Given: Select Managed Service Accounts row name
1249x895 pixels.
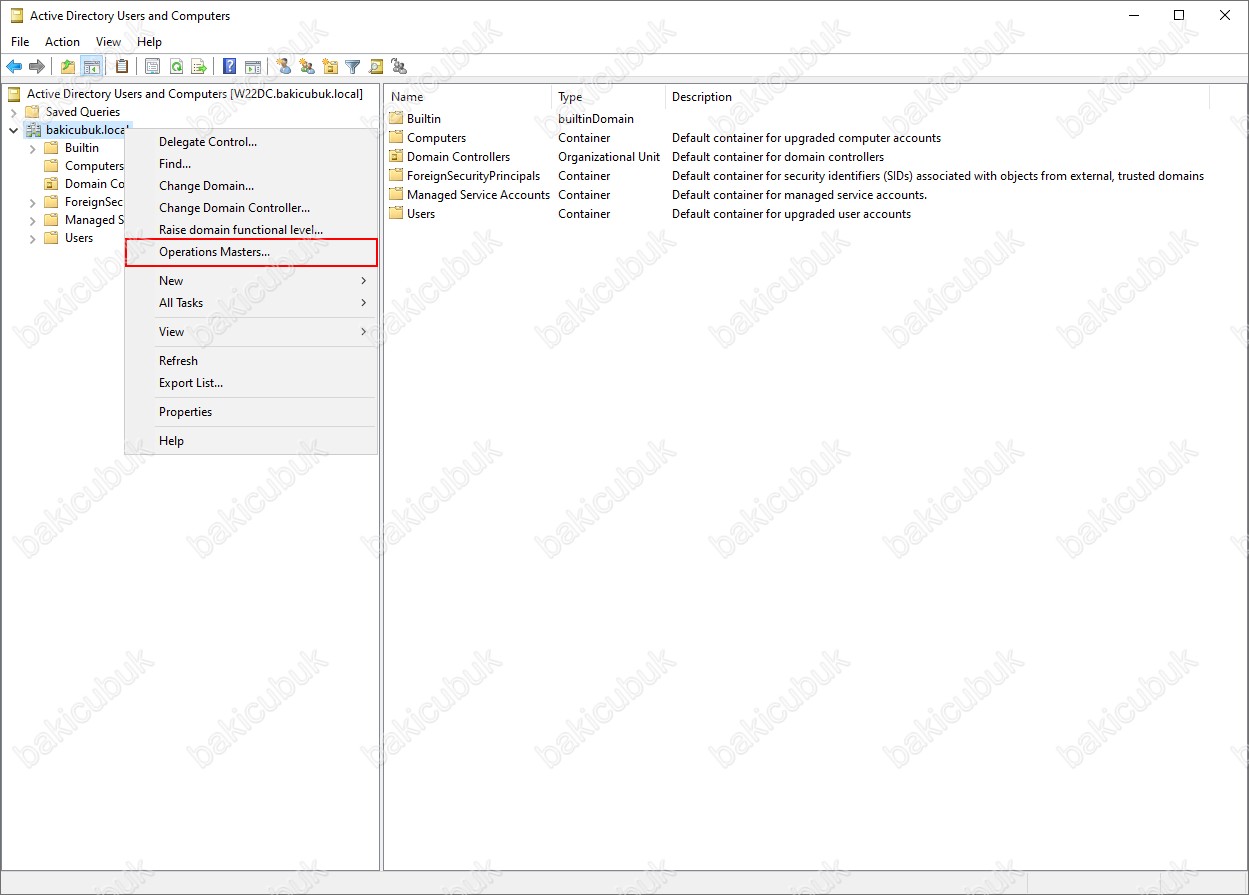Looking at the screenshot, I should tap(478, 195).
